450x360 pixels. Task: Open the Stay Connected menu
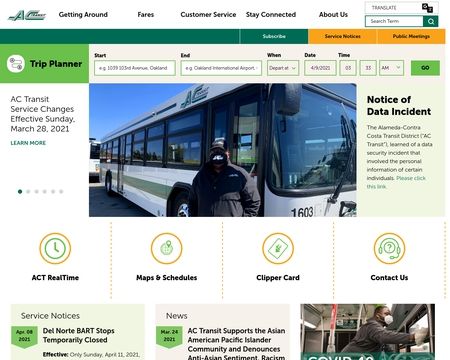tap(271, 15)
